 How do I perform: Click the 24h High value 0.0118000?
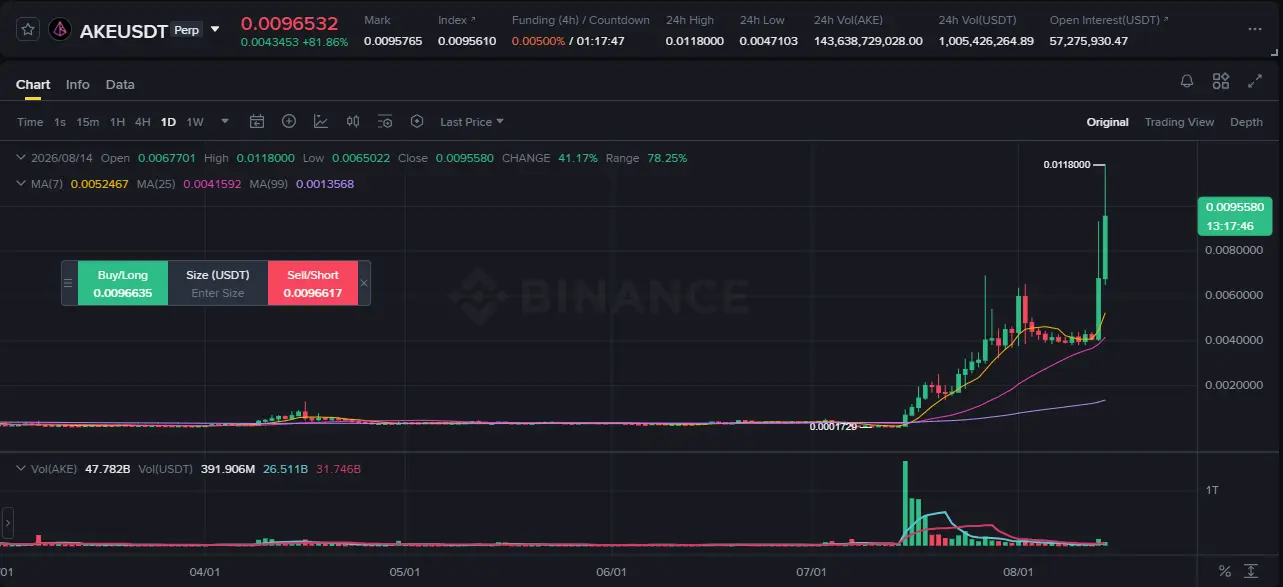(695, 41)
